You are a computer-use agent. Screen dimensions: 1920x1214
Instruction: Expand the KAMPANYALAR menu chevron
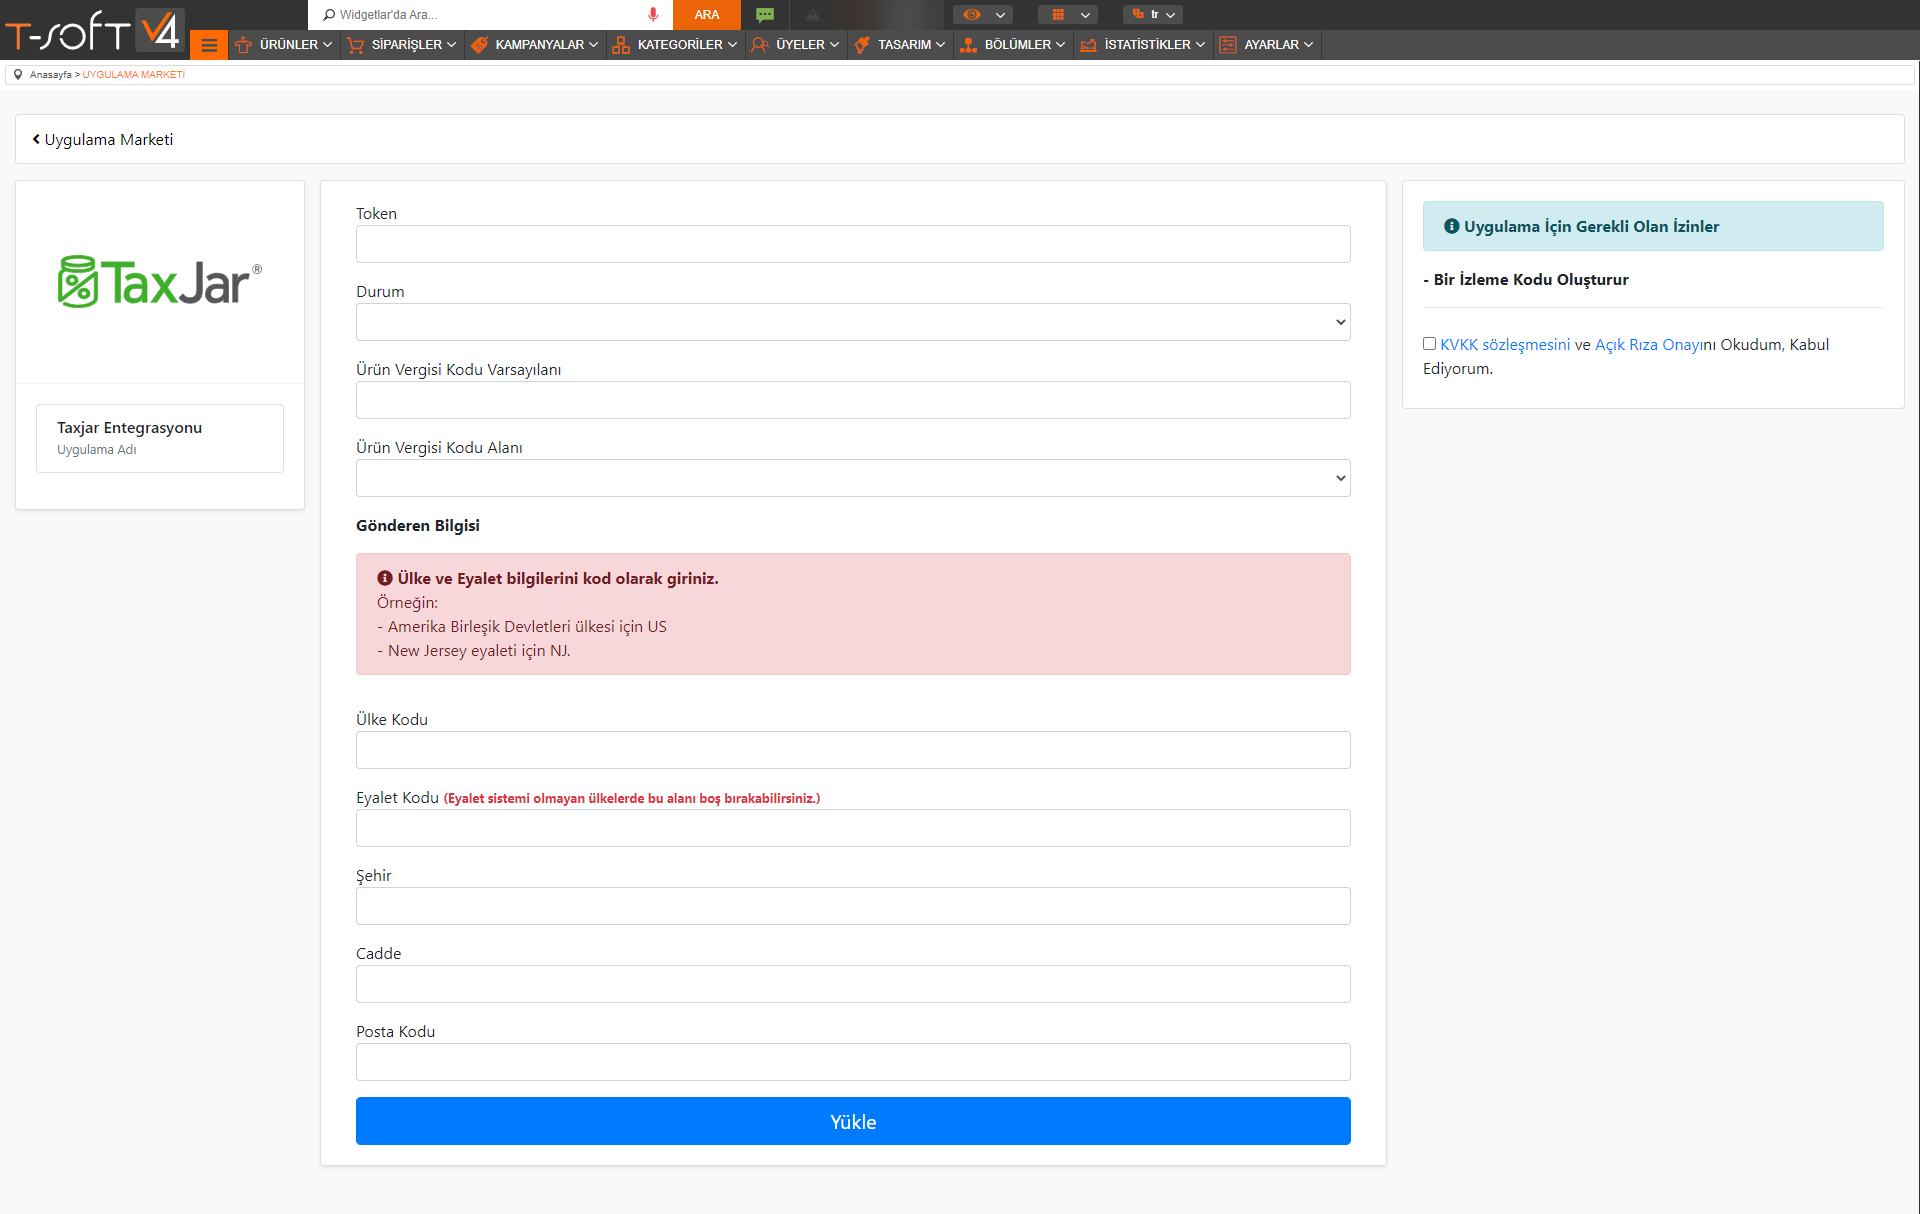pyautogui.click(x=593, y=45)
